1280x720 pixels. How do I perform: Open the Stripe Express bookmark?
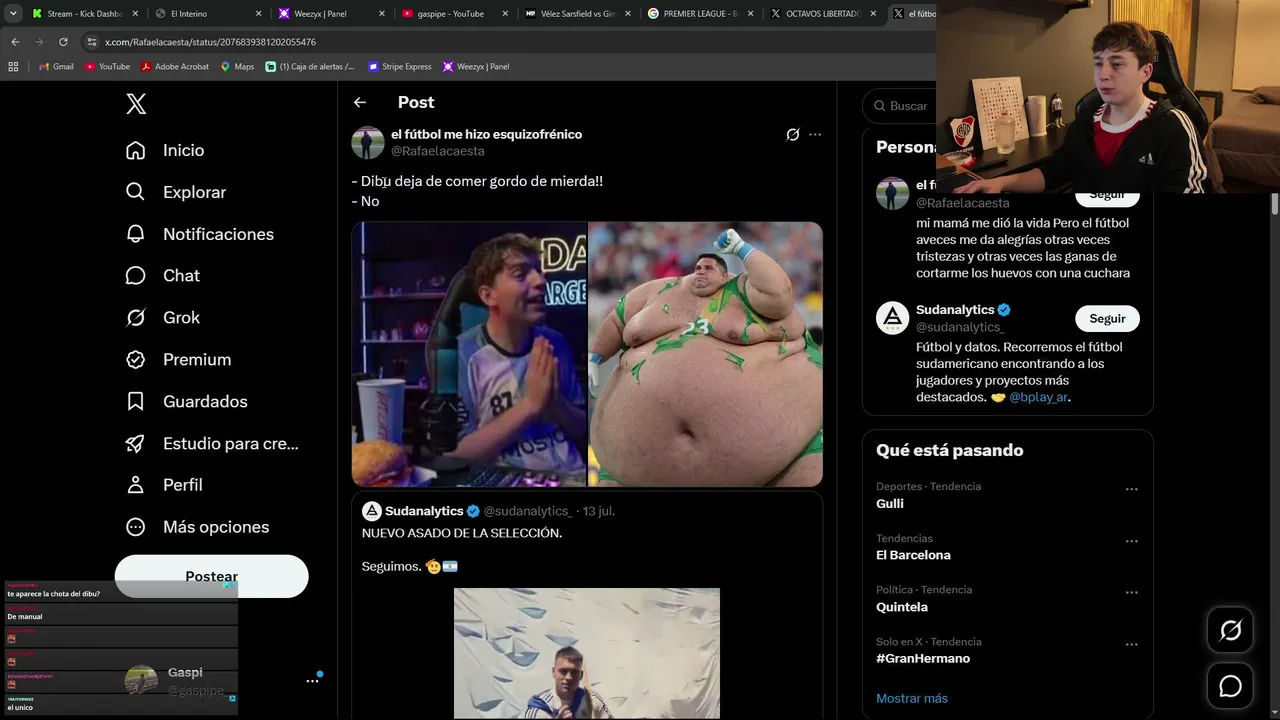[x=399, y=67]
